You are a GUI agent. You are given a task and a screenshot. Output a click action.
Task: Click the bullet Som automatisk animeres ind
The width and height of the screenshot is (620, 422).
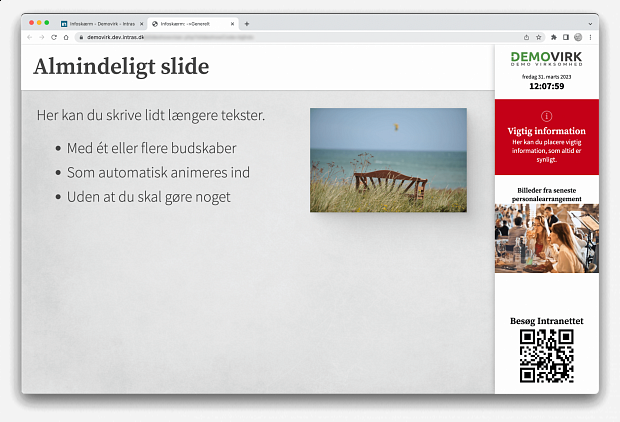click(158, 172)
